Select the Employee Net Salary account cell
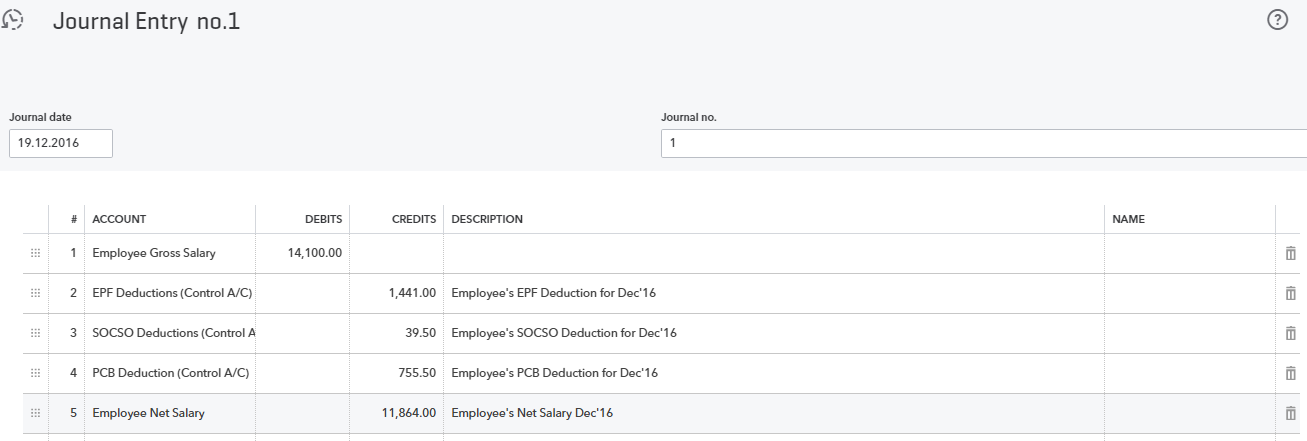 coord(170,413)
